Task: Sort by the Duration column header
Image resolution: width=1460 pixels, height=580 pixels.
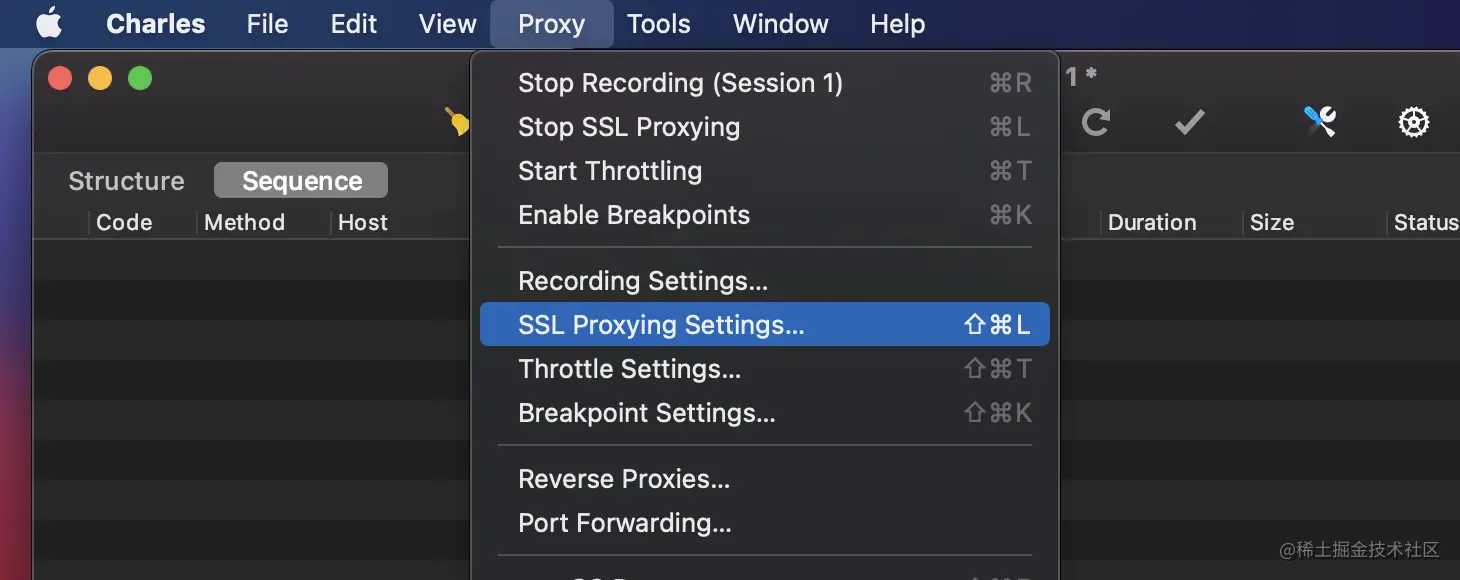Action: pyautogui.click(x=1151, y=222)
